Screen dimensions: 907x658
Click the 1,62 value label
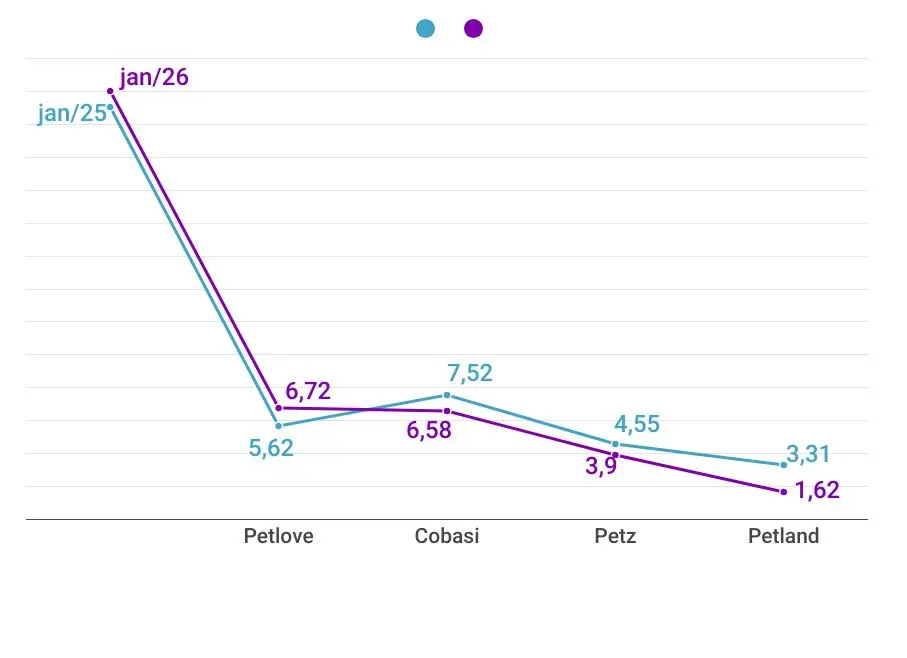[x=817, y=491]
